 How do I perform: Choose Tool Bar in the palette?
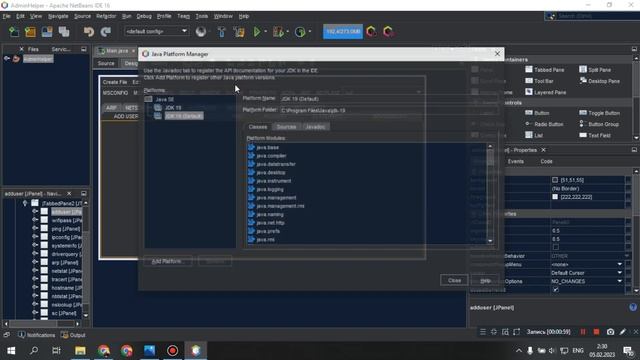[x=539, y=81]
